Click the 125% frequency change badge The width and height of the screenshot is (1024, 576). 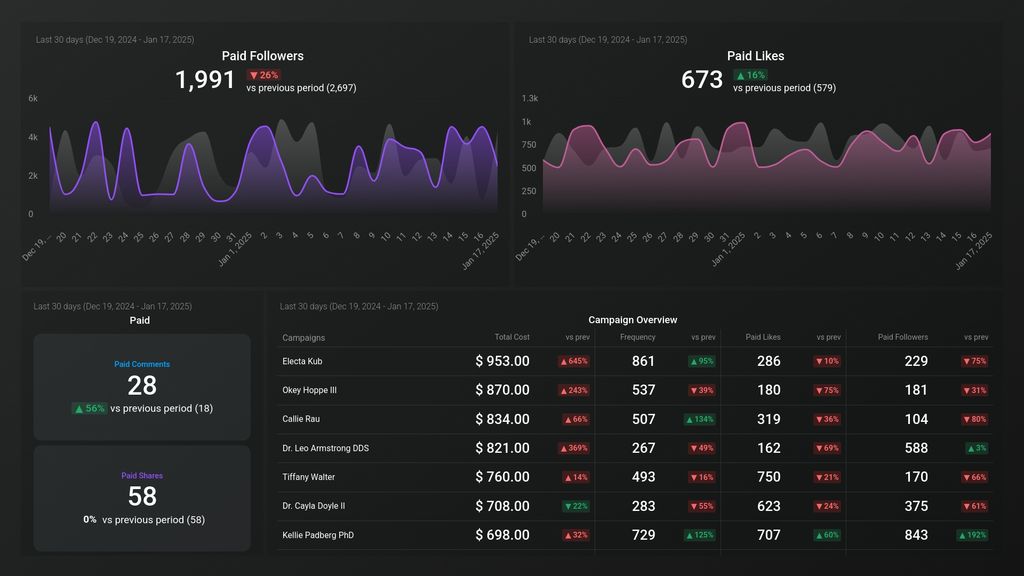[699, 535]
